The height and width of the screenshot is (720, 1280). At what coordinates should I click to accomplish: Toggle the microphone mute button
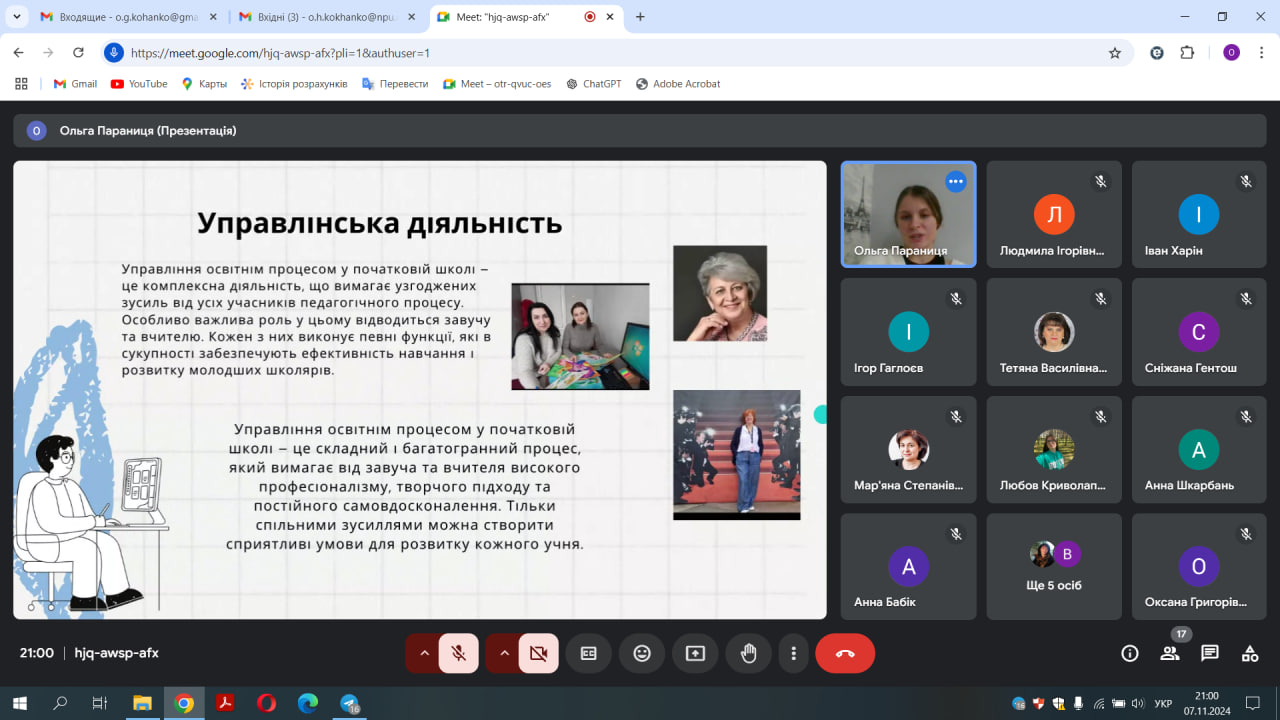point(459,653)
